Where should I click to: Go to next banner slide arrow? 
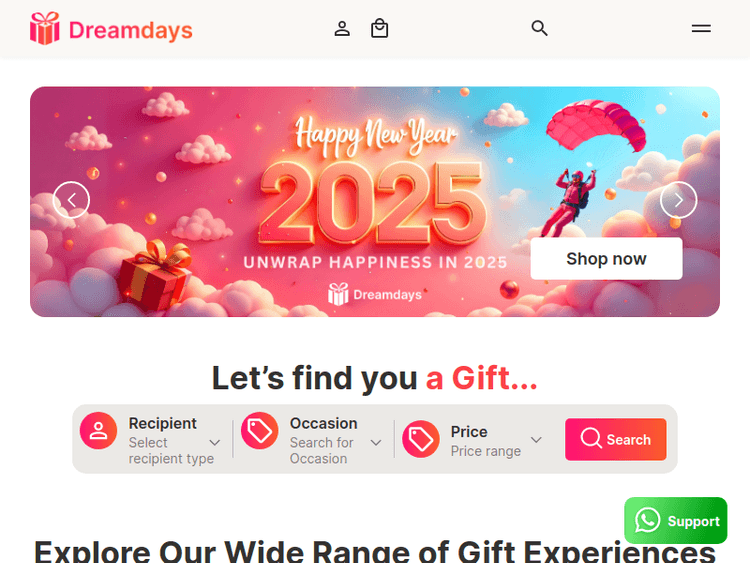[678, 200]
